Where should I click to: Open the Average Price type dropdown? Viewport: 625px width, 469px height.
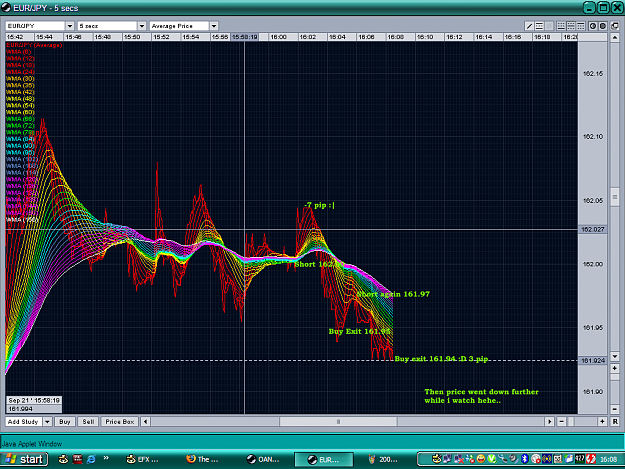point(214,26)
